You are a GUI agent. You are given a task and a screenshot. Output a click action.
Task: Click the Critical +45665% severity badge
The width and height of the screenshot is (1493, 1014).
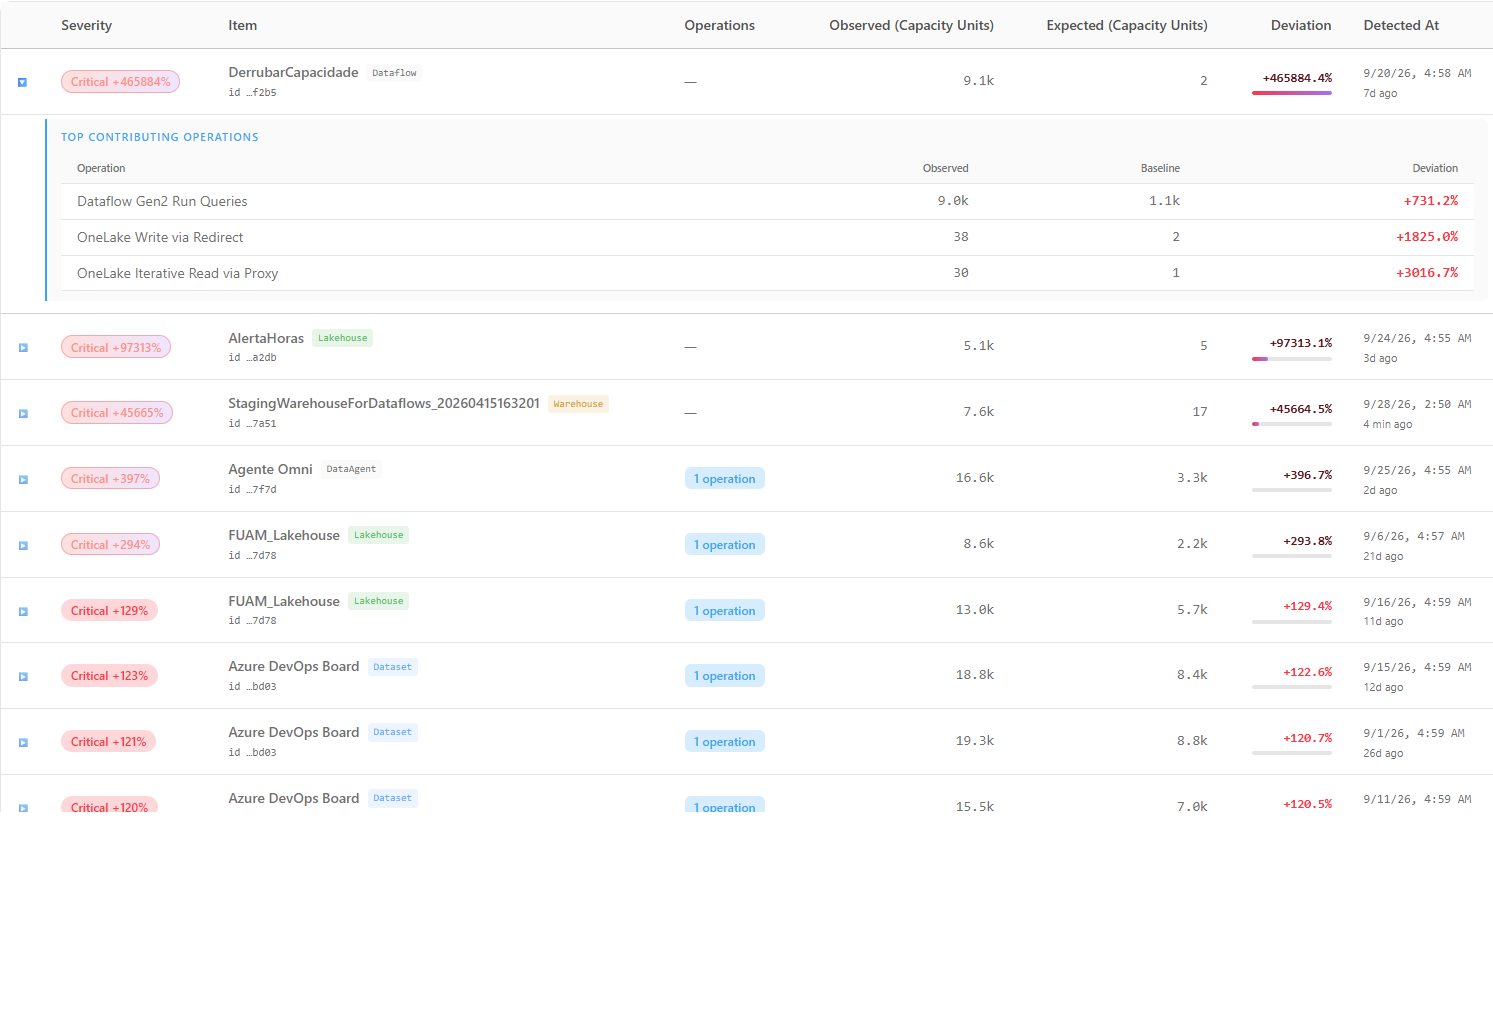click(x=117, y=413)
